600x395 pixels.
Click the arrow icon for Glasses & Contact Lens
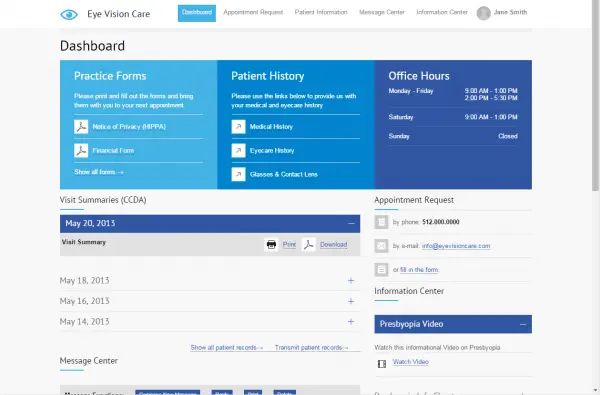pos(238,174)
